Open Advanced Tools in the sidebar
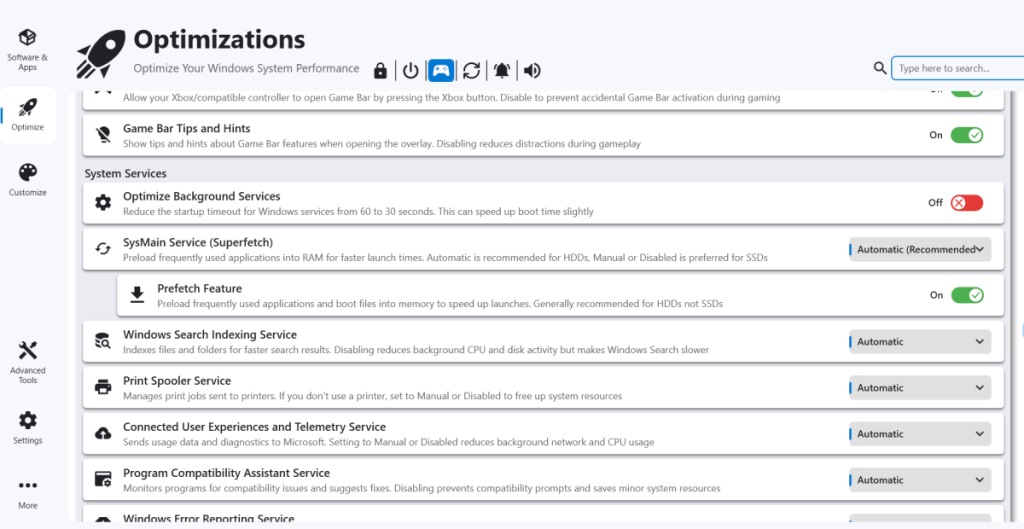The width and height of the screenshot is (1024, 529). point(28,361)
